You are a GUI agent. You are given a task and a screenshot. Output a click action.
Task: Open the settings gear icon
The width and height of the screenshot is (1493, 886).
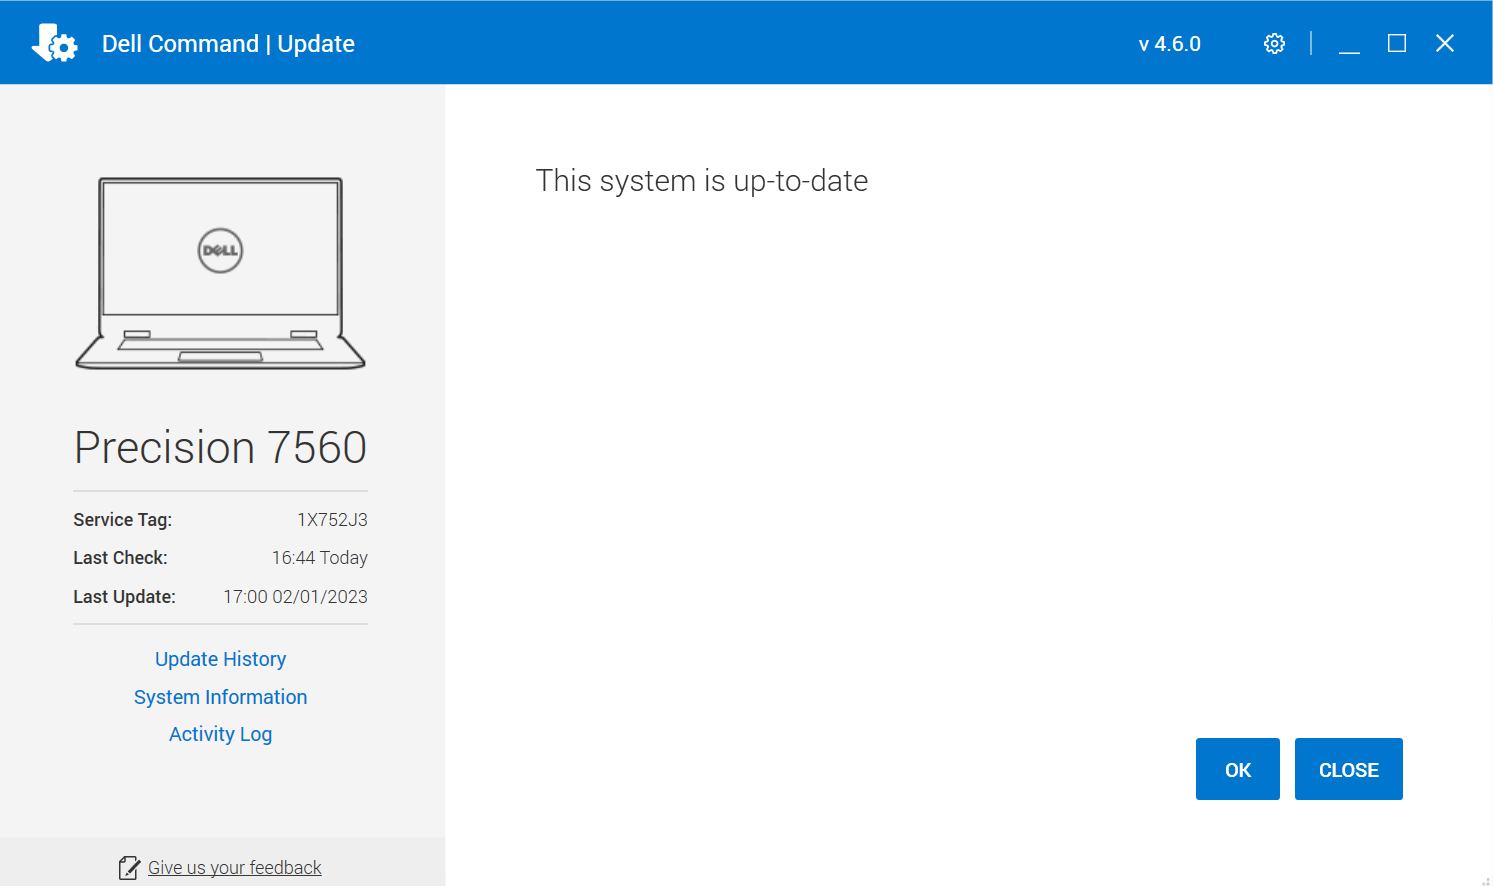[x=1274, y=43]
